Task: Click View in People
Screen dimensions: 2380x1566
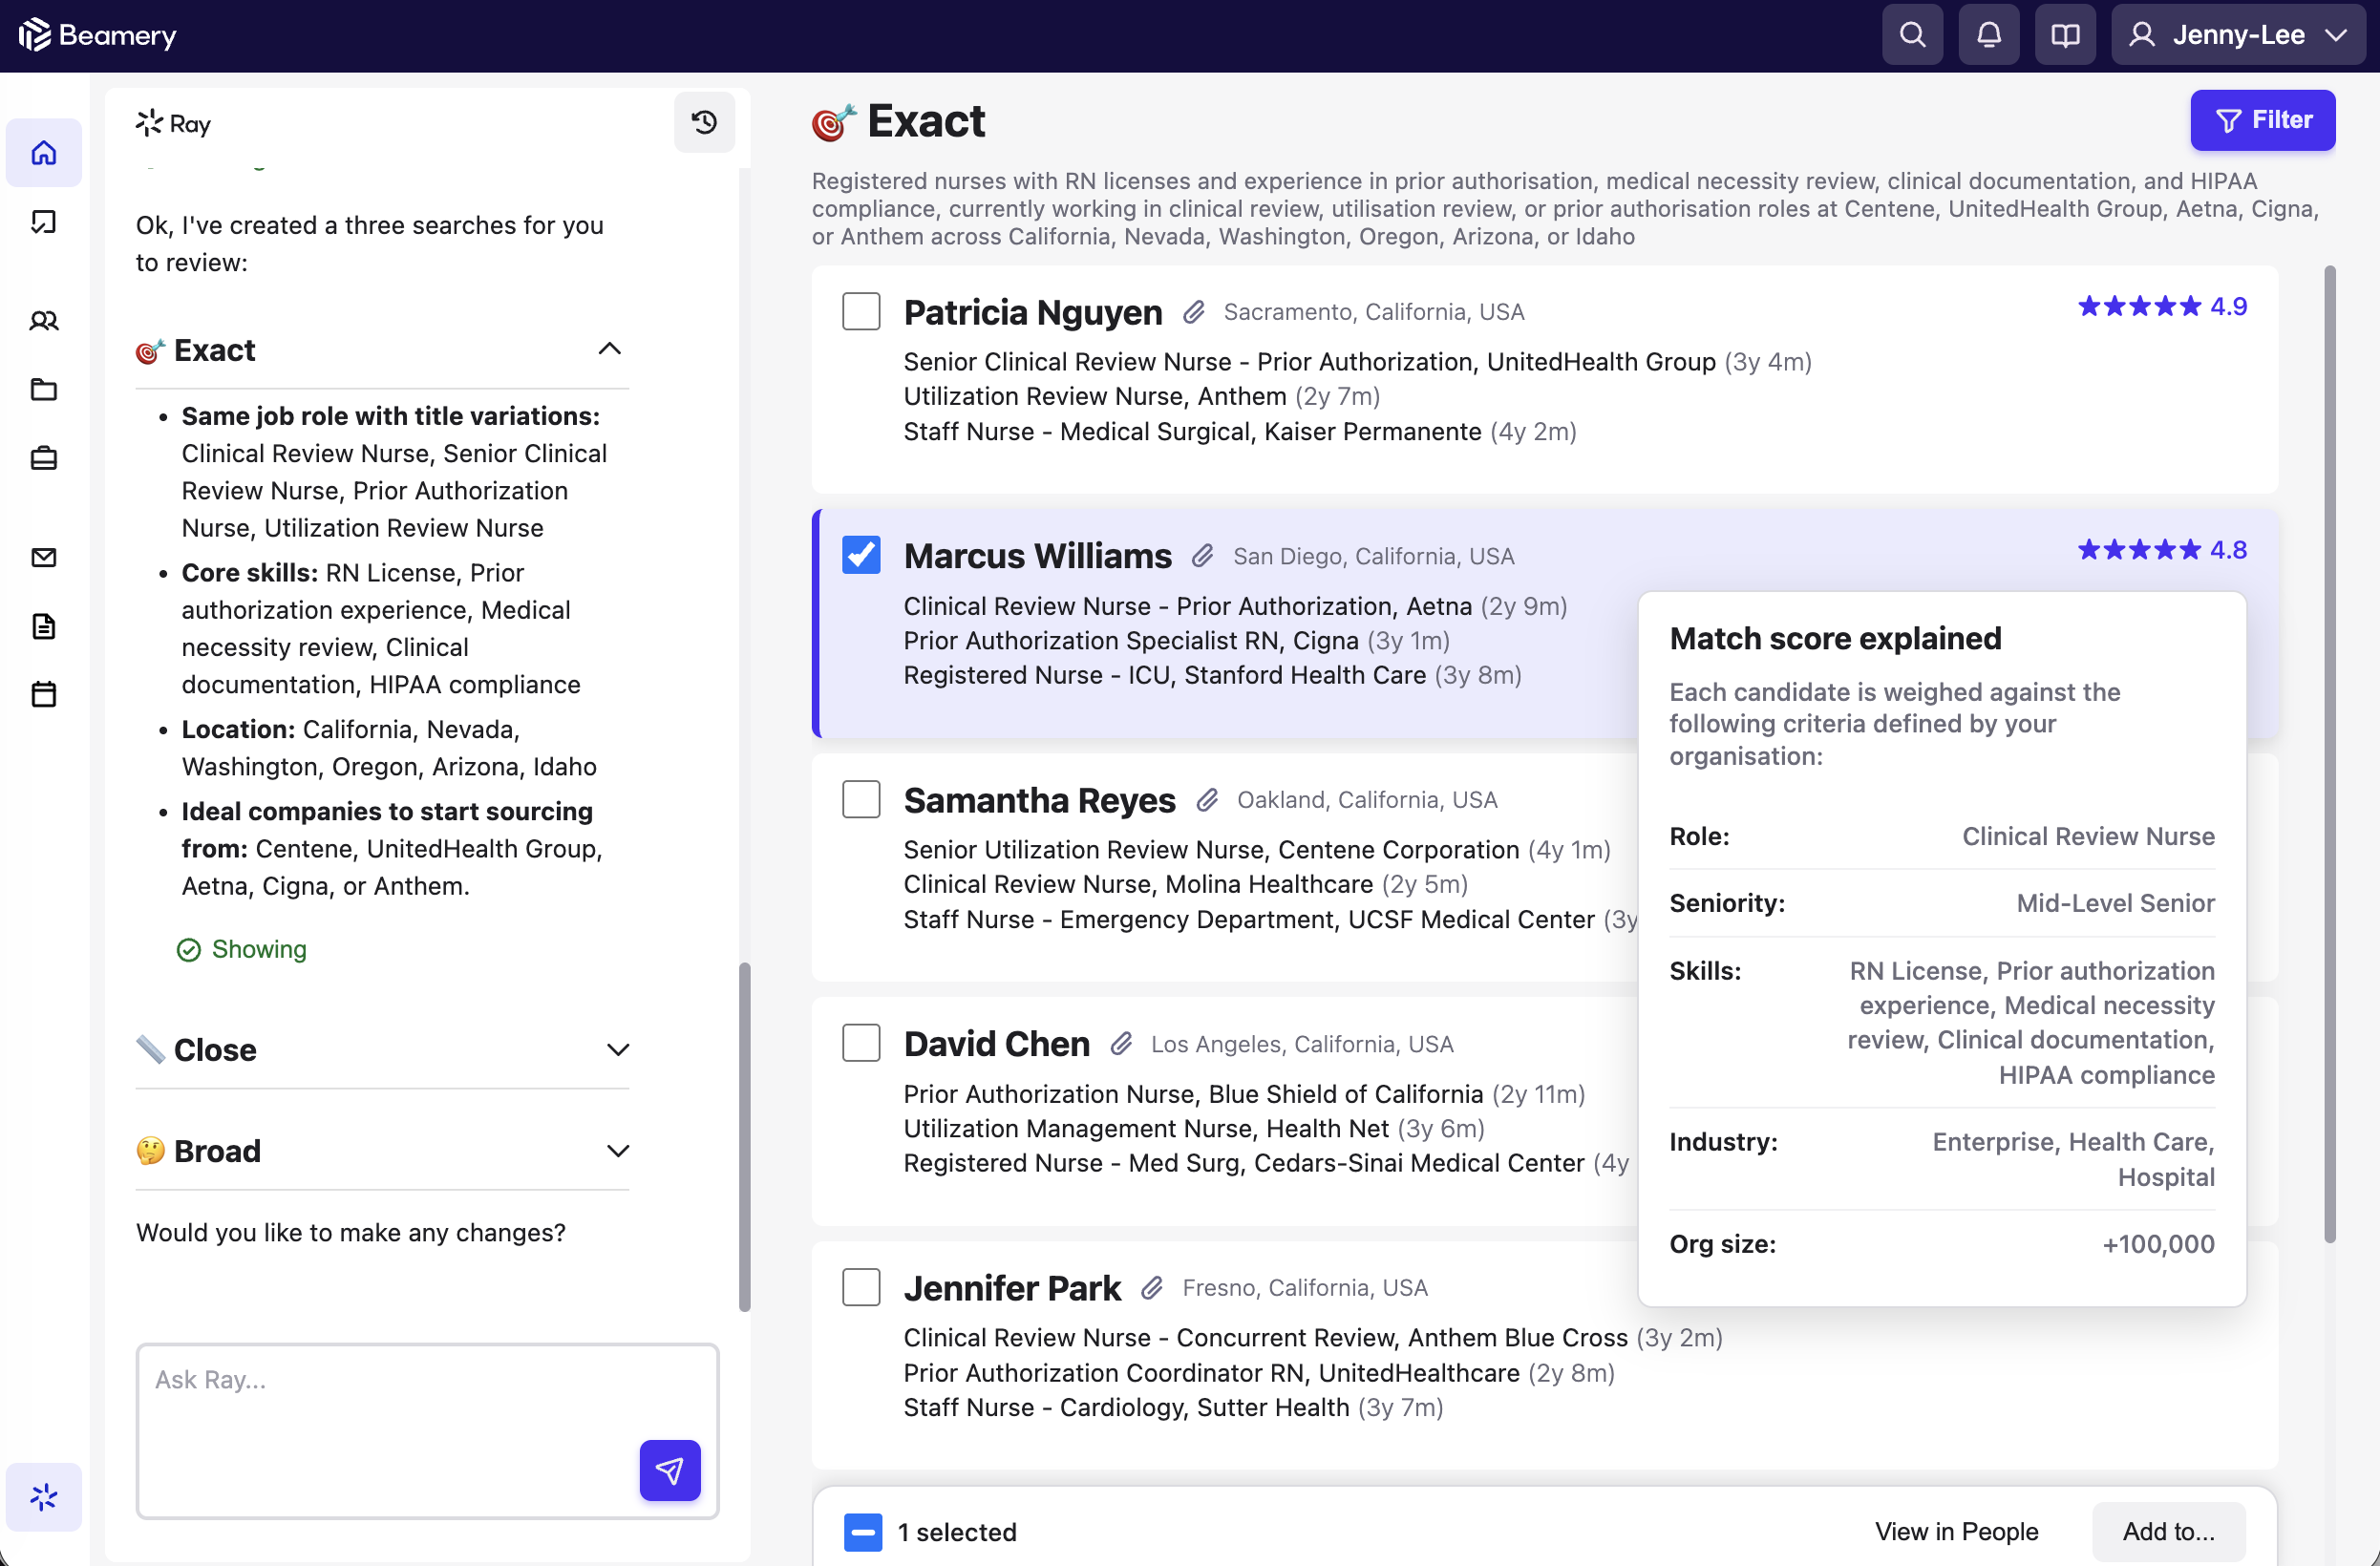Action: pos(1956,1532)
